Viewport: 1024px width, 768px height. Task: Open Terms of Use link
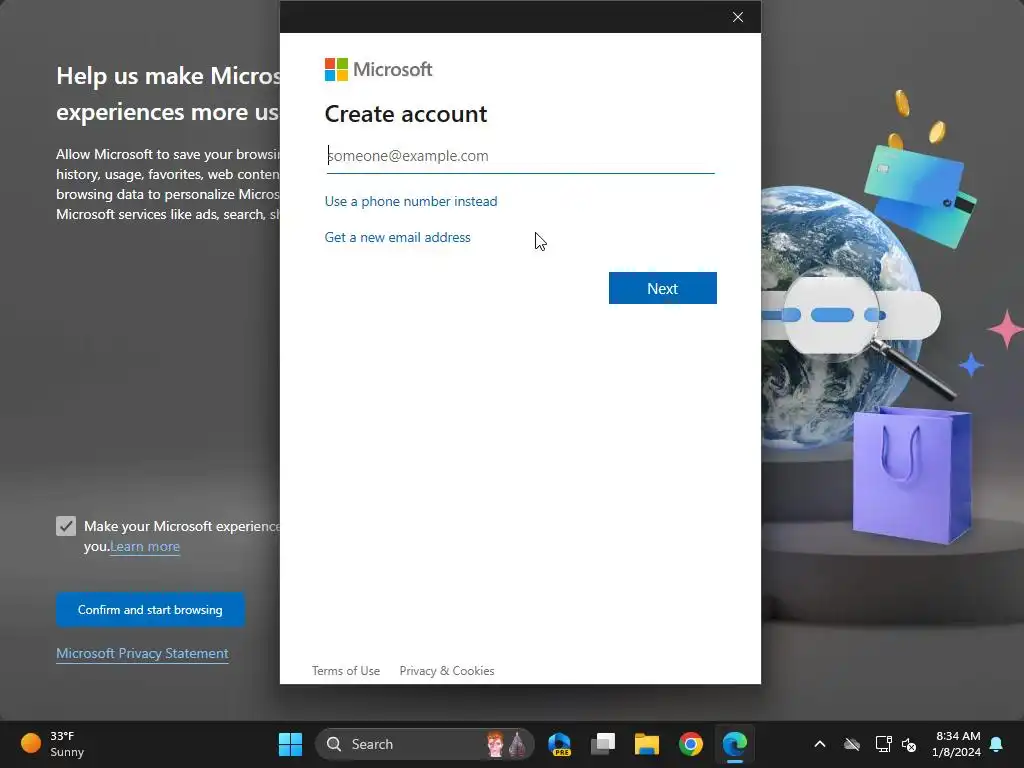point(345,671)
